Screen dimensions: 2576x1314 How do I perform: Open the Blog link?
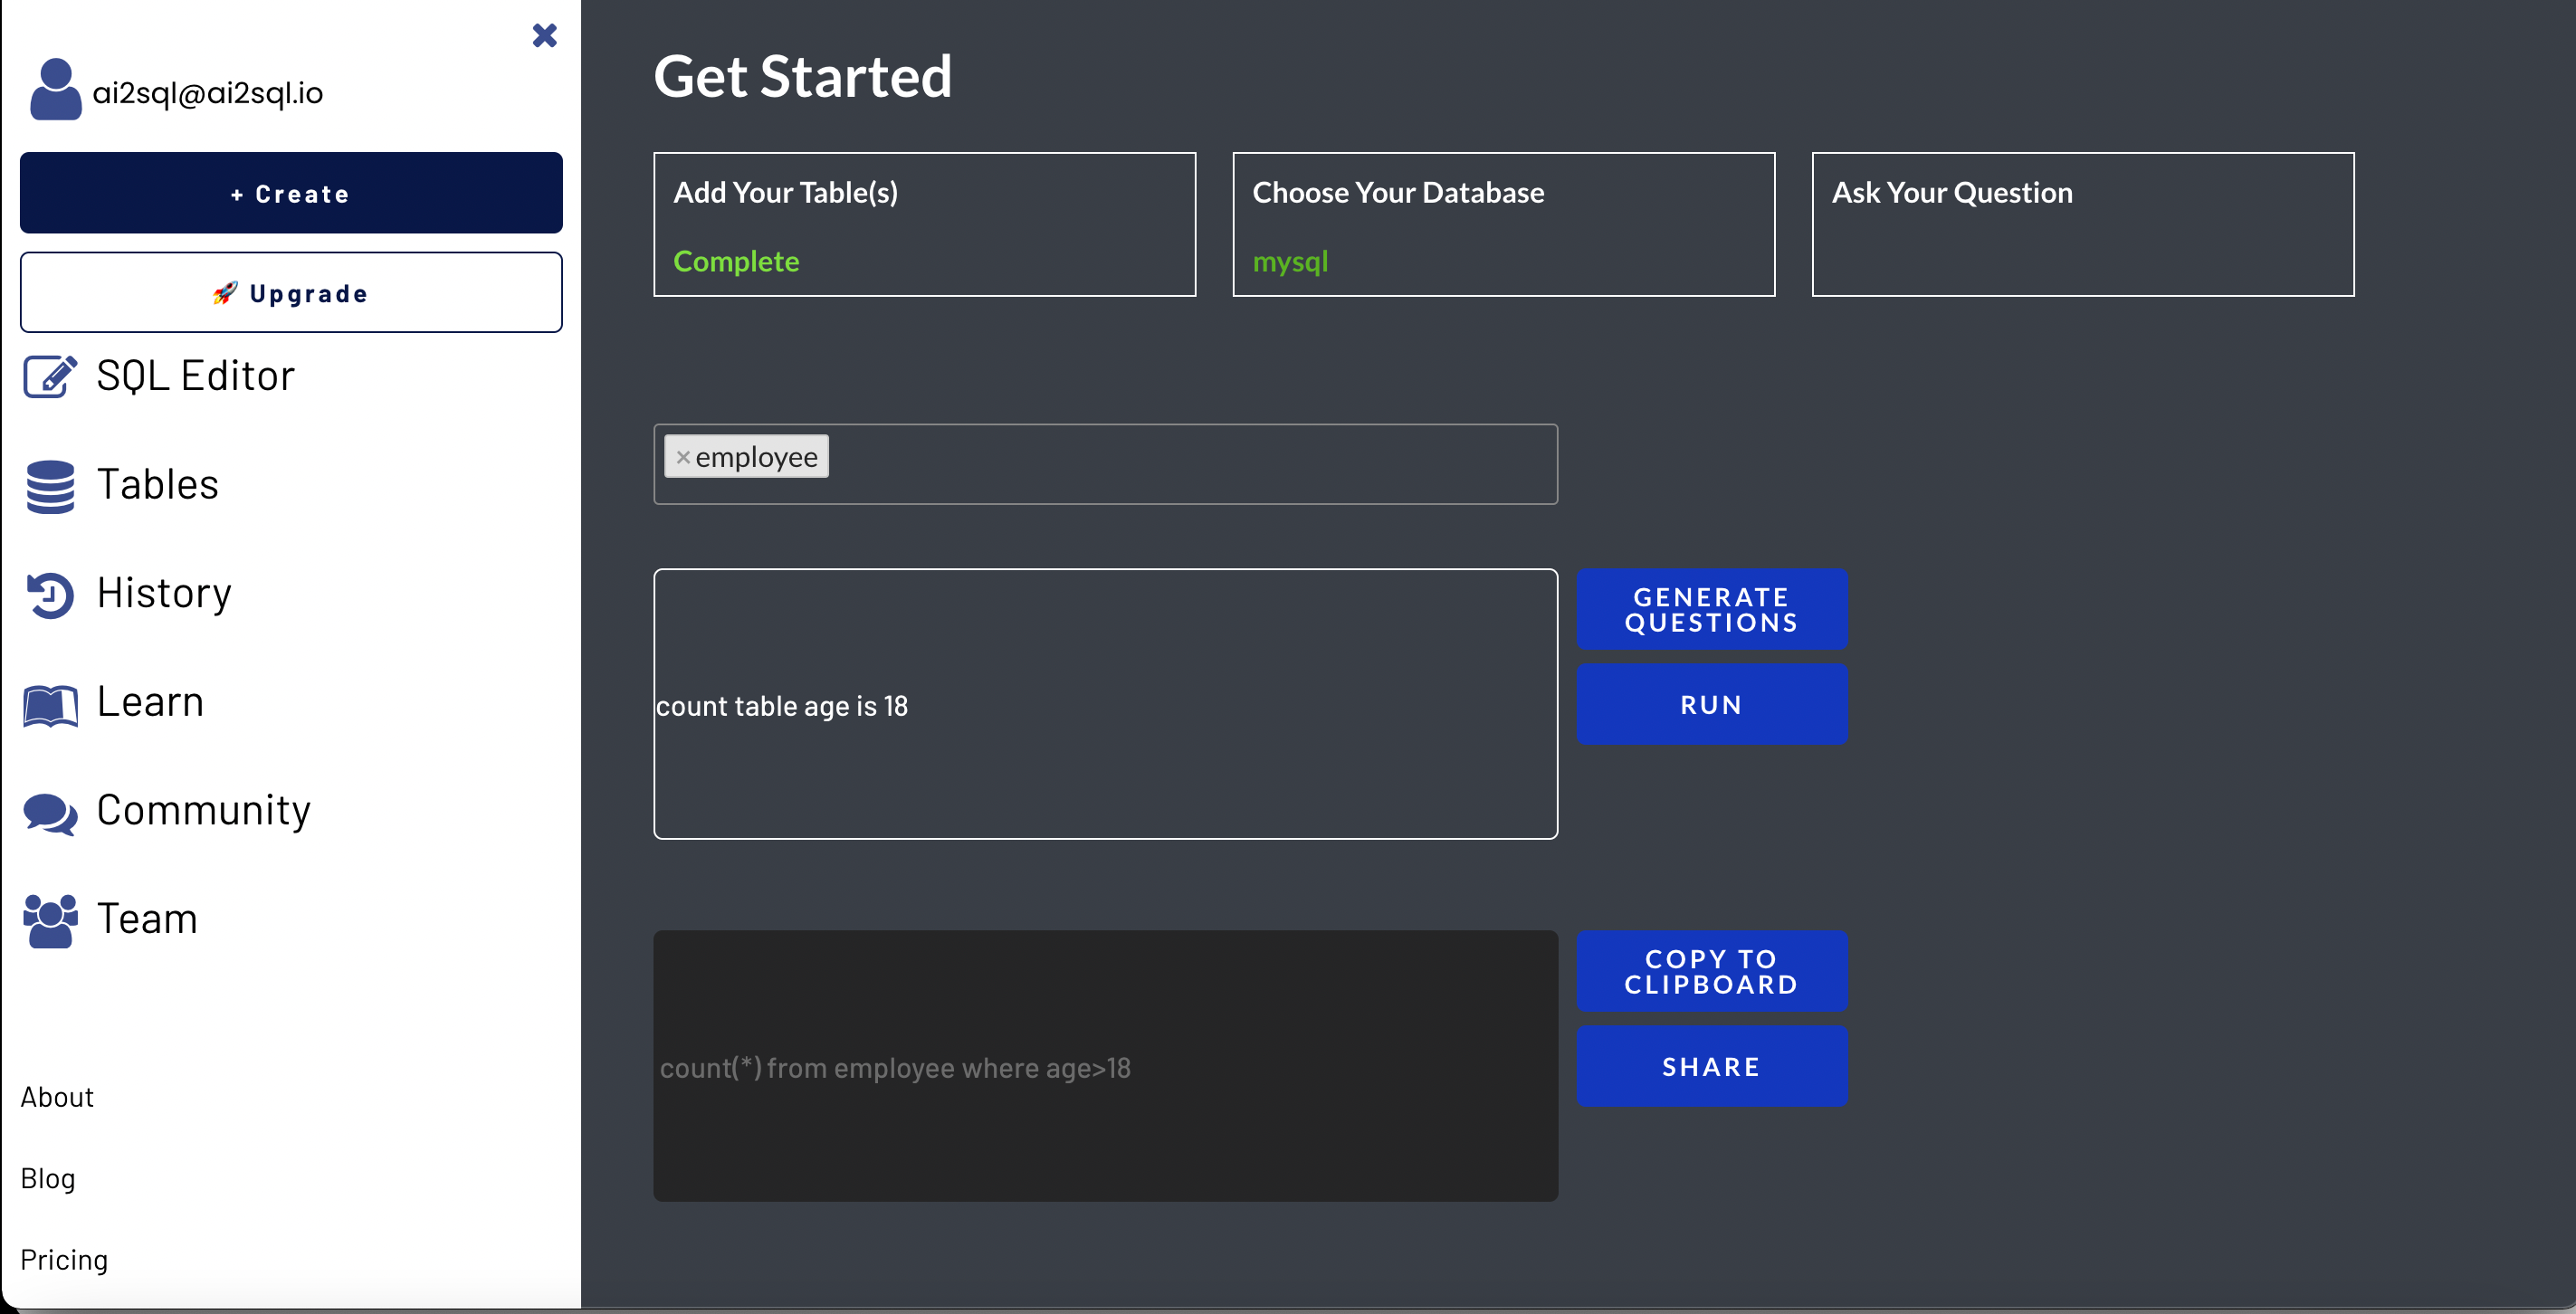[x=48, y=1178]
